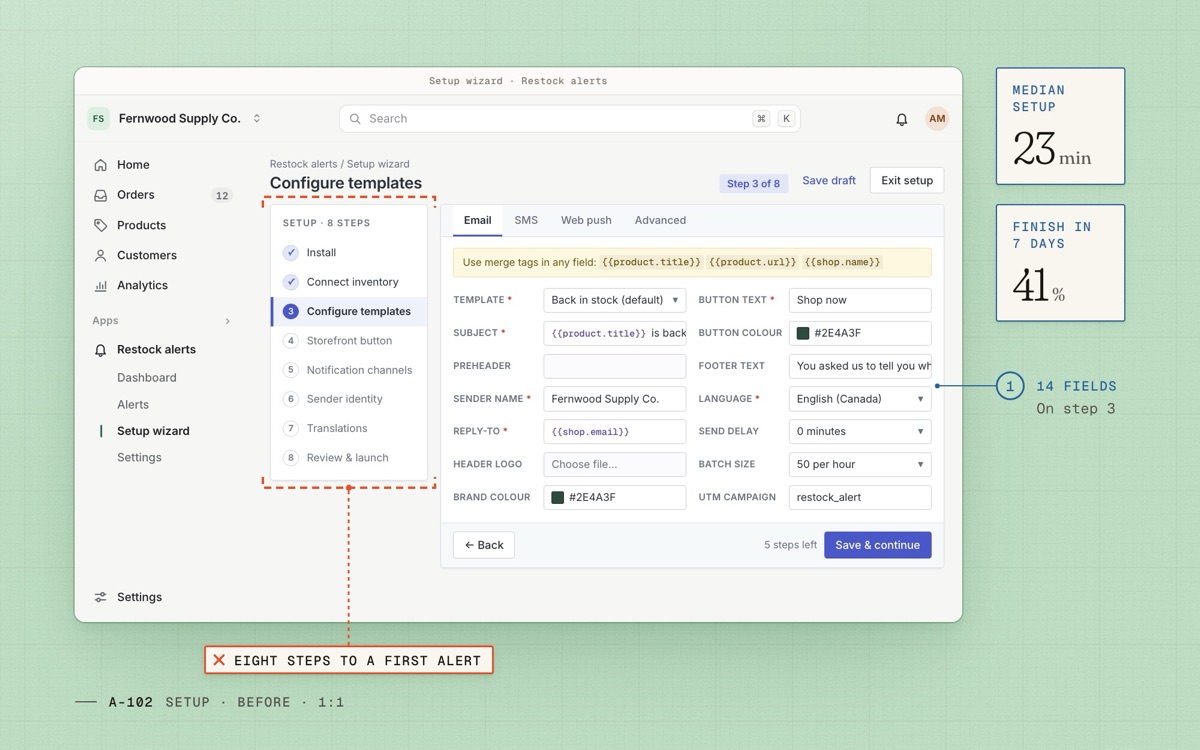Click the FS store logo badge
Viewport: 1200px width, 750px height.
[98, 119]
